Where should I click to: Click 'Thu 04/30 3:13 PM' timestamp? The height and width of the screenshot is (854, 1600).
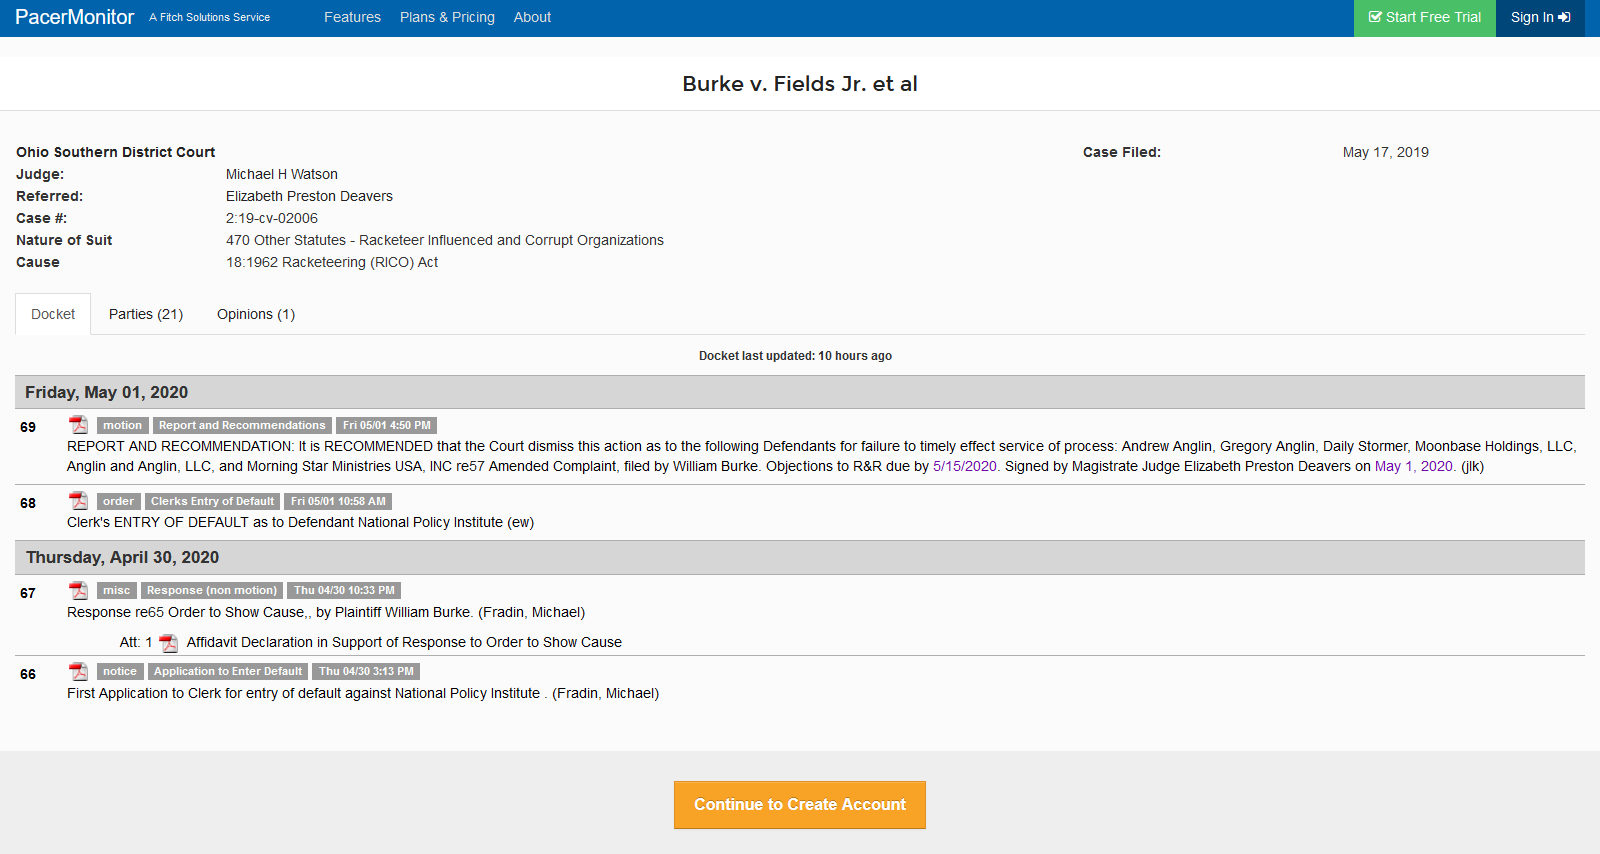click(x=366, y=671)
